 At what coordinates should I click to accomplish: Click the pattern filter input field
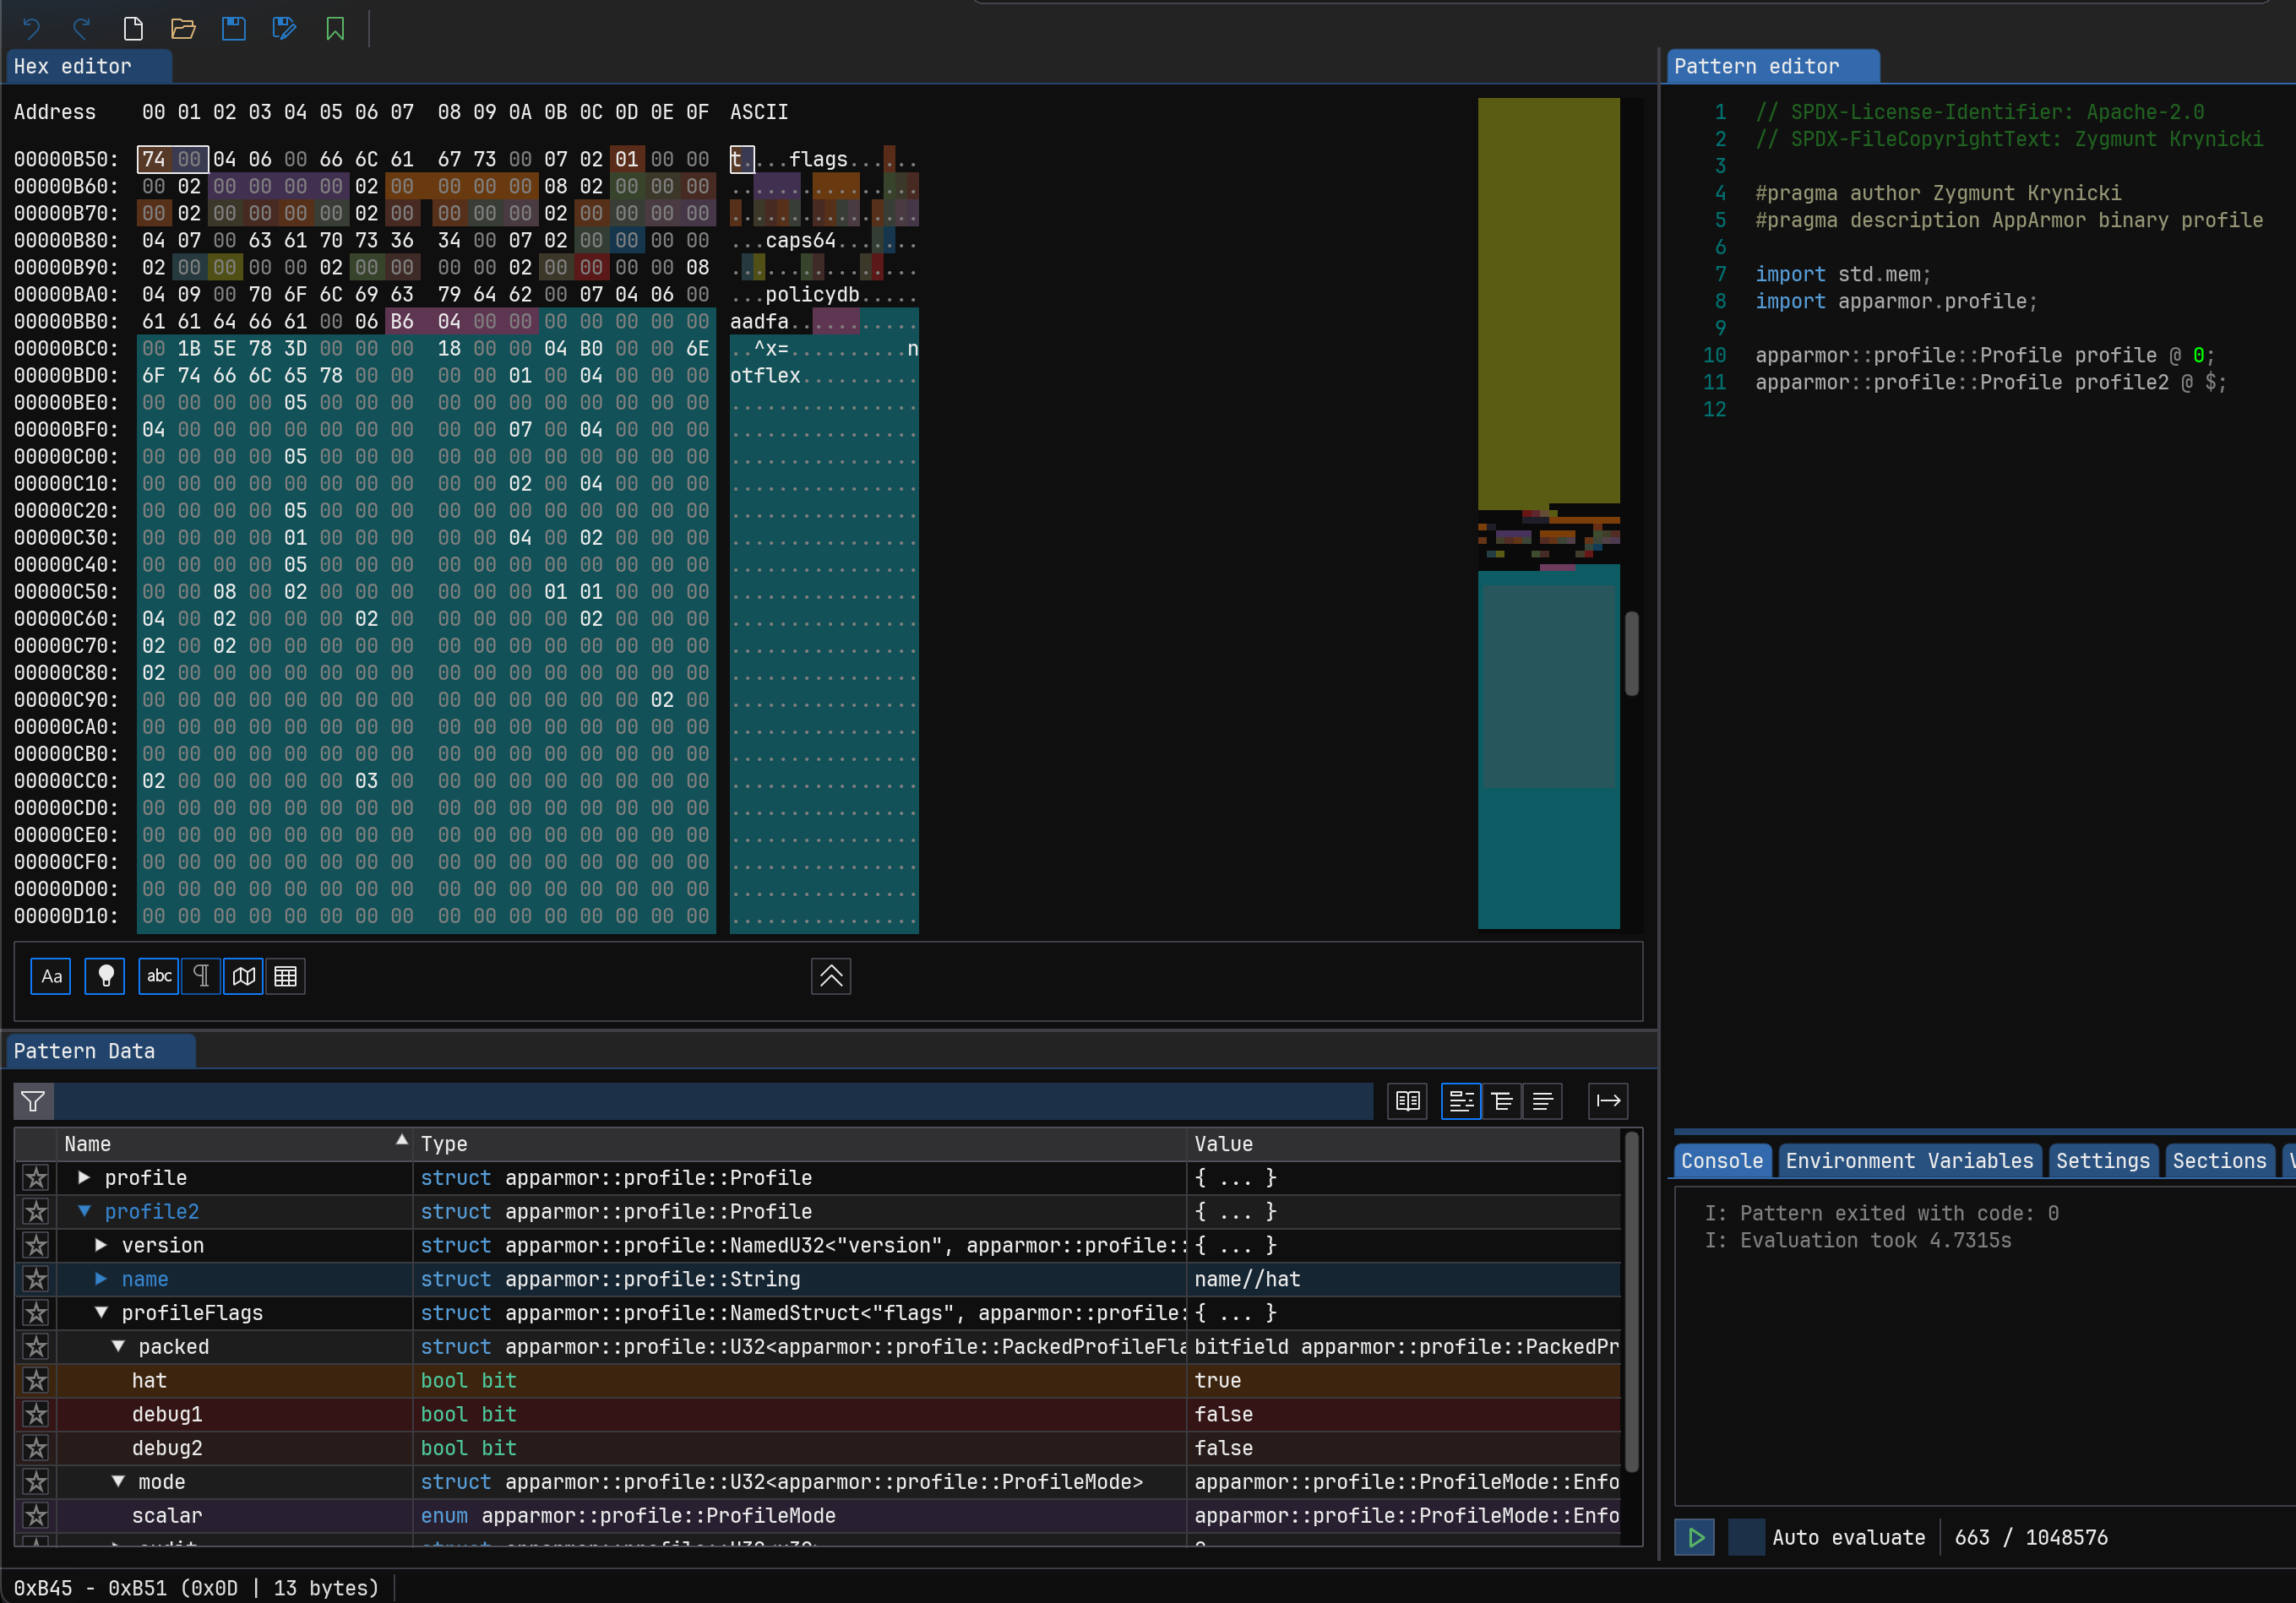[713, 1101]
